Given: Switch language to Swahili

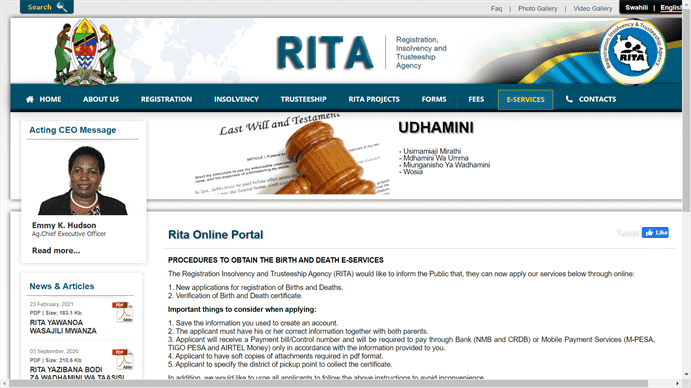Looking at the screenshot, I should 636,7.
